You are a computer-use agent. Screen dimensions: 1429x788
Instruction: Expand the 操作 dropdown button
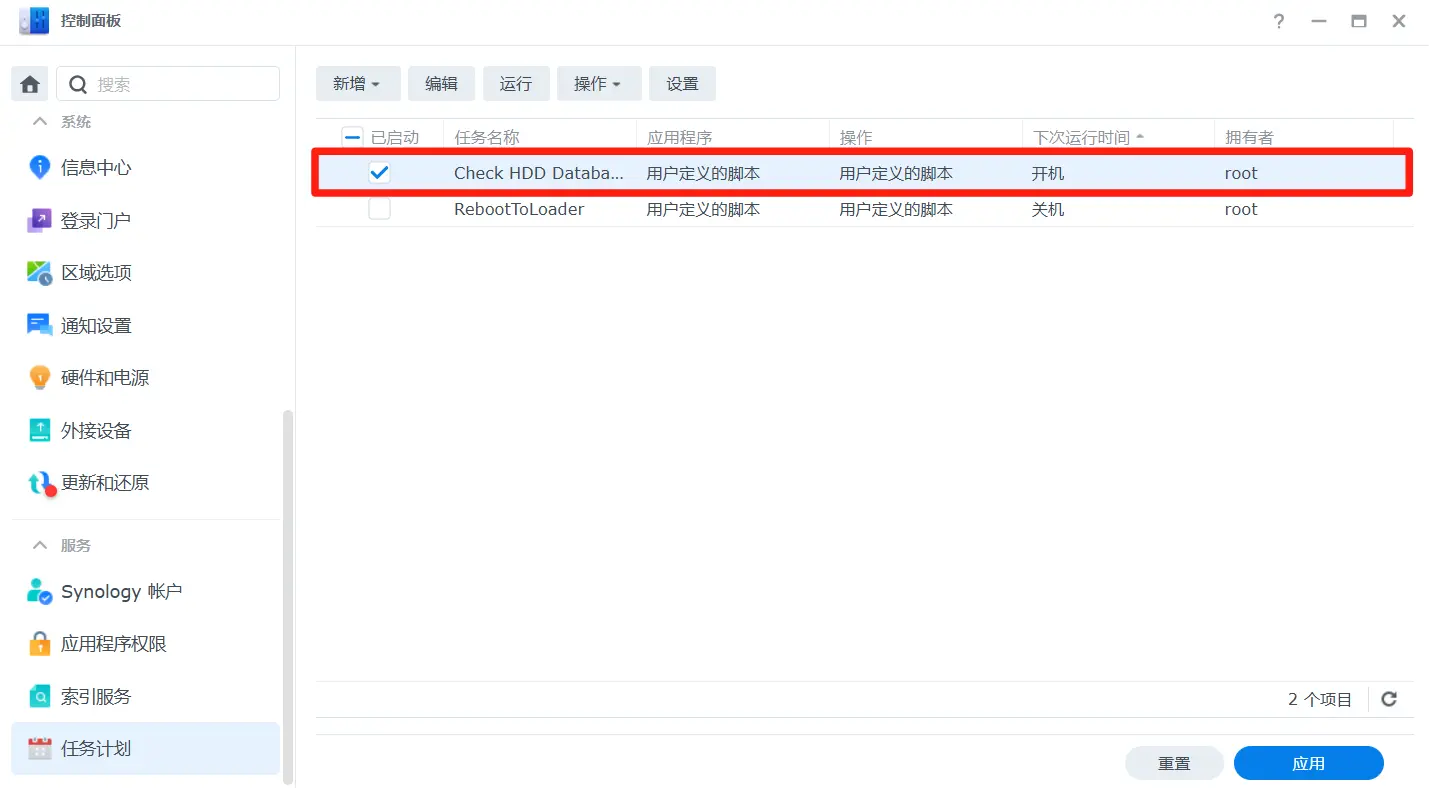point(598,84)
